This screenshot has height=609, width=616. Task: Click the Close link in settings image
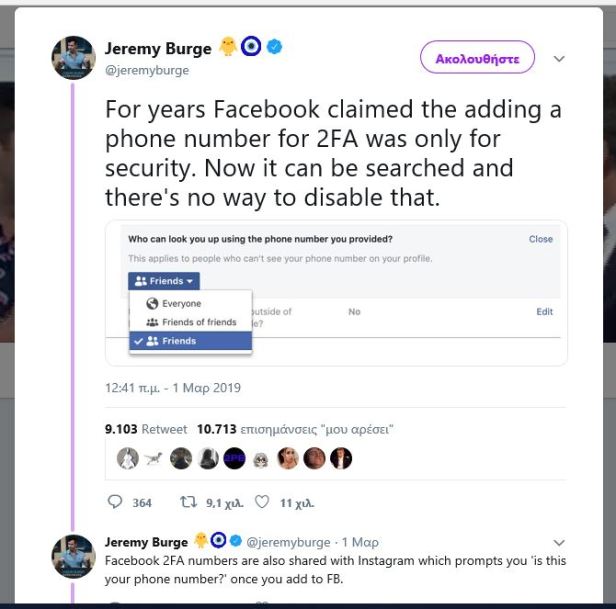click(540, 239)
